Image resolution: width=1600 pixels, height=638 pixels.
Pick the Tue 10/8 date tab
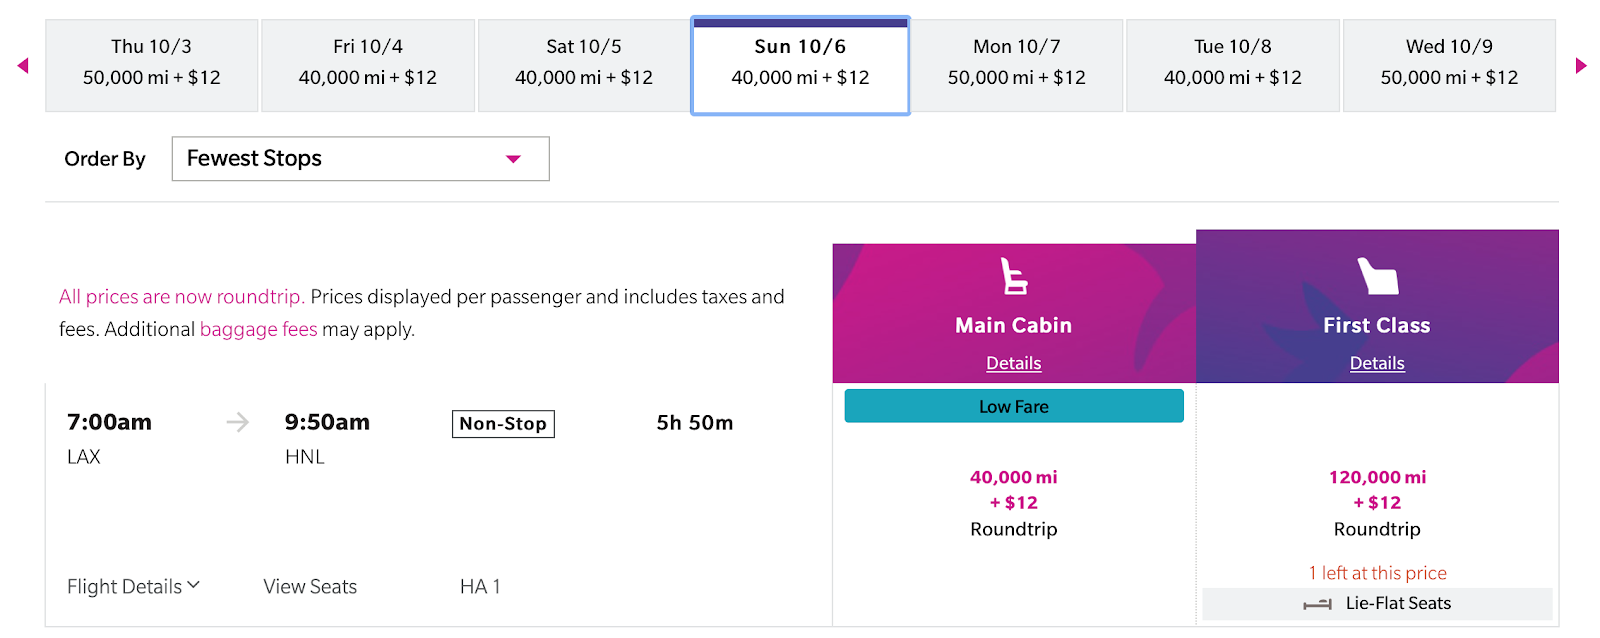1233,63
